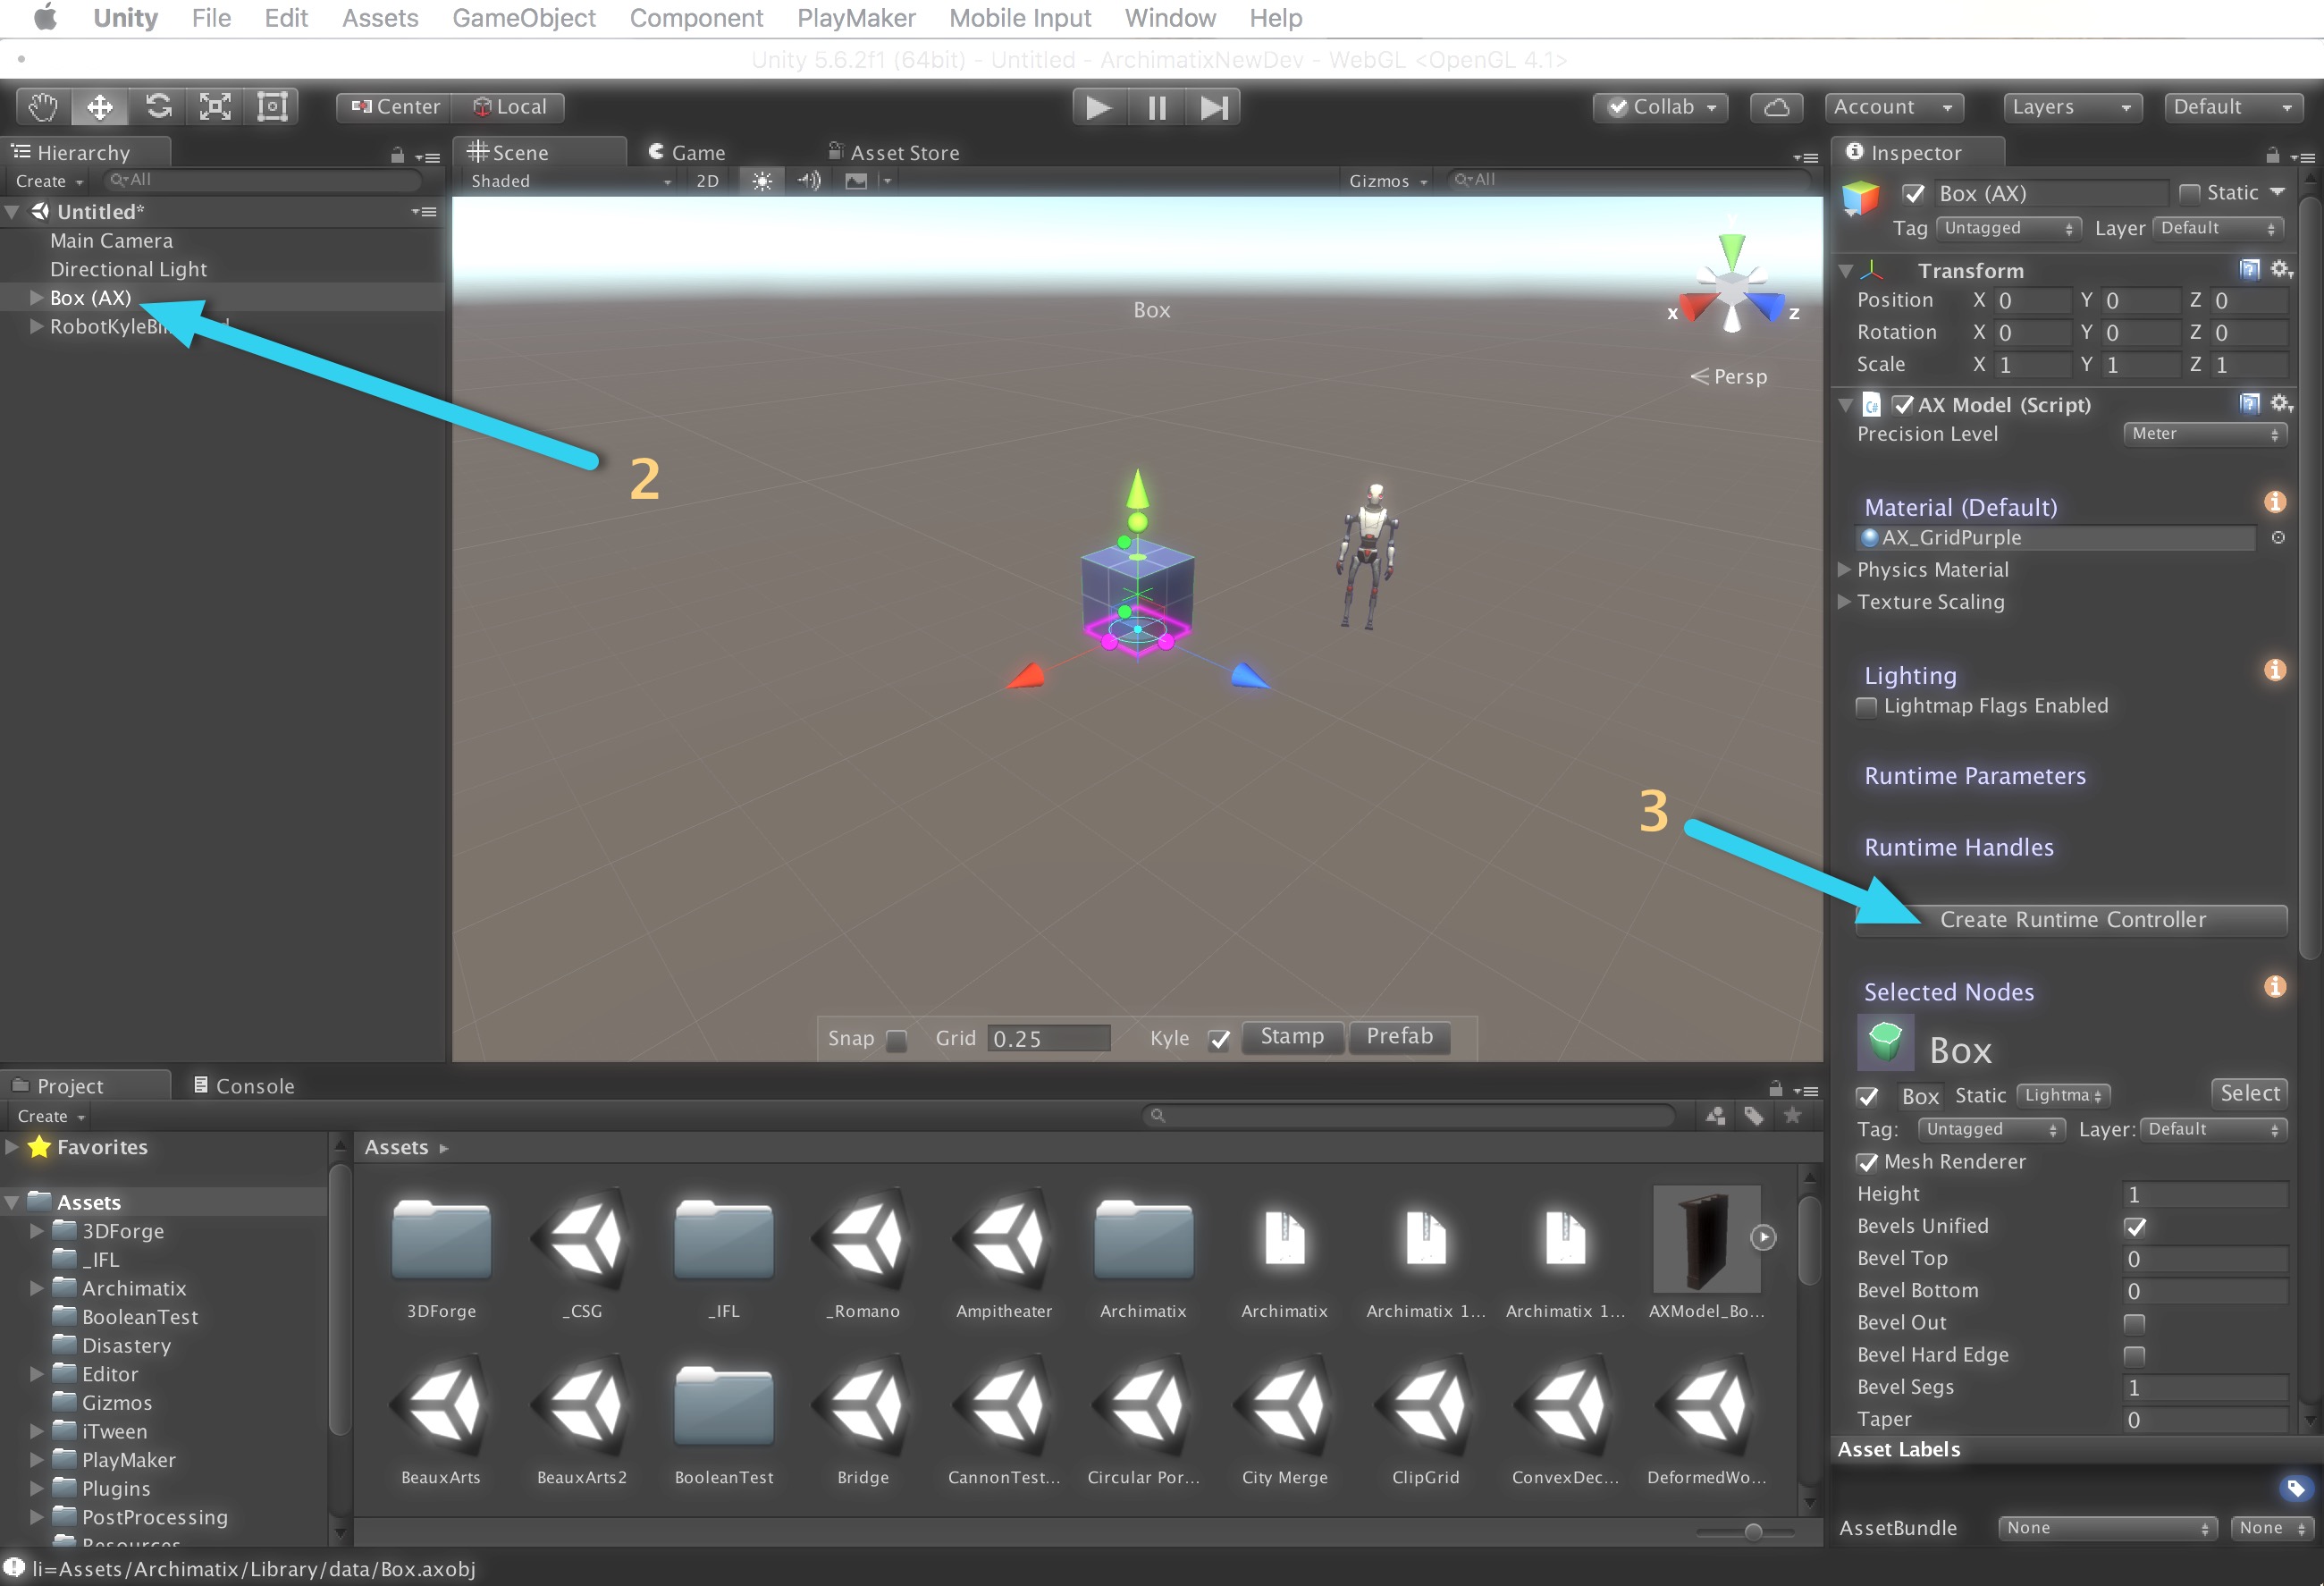Select the Rect Transform tool

point(272,107)
